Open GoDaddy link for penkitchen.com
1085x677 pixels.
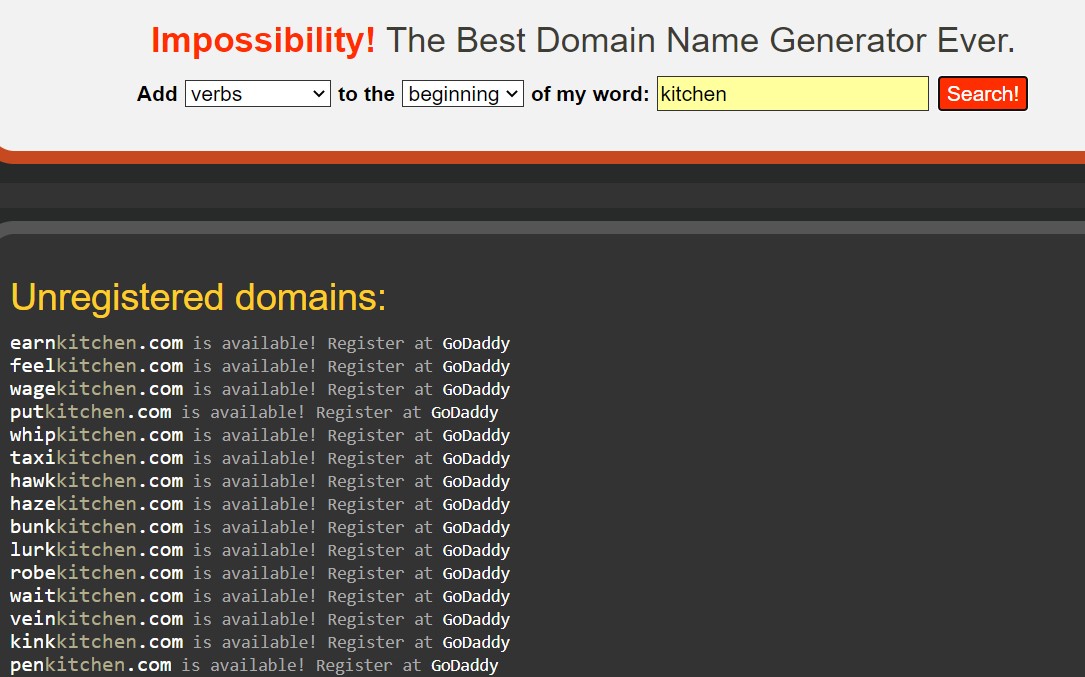pos(464,665)
